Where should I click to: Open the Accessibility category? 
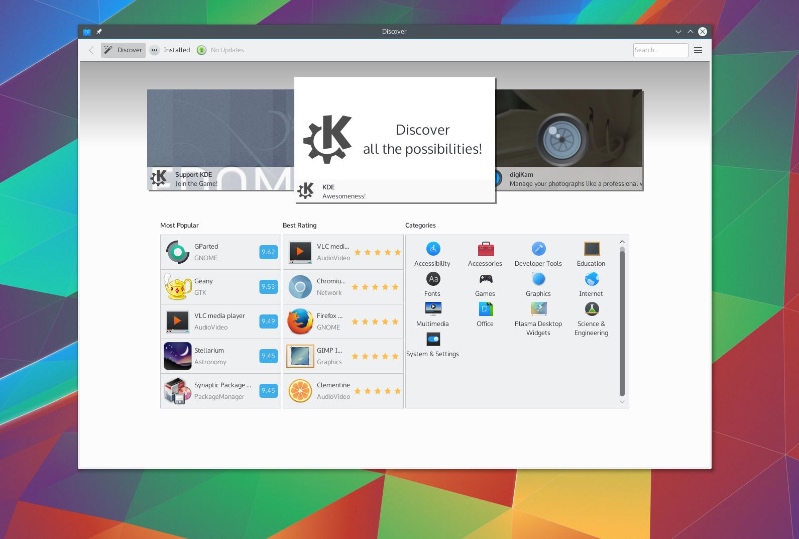(432, 250)
